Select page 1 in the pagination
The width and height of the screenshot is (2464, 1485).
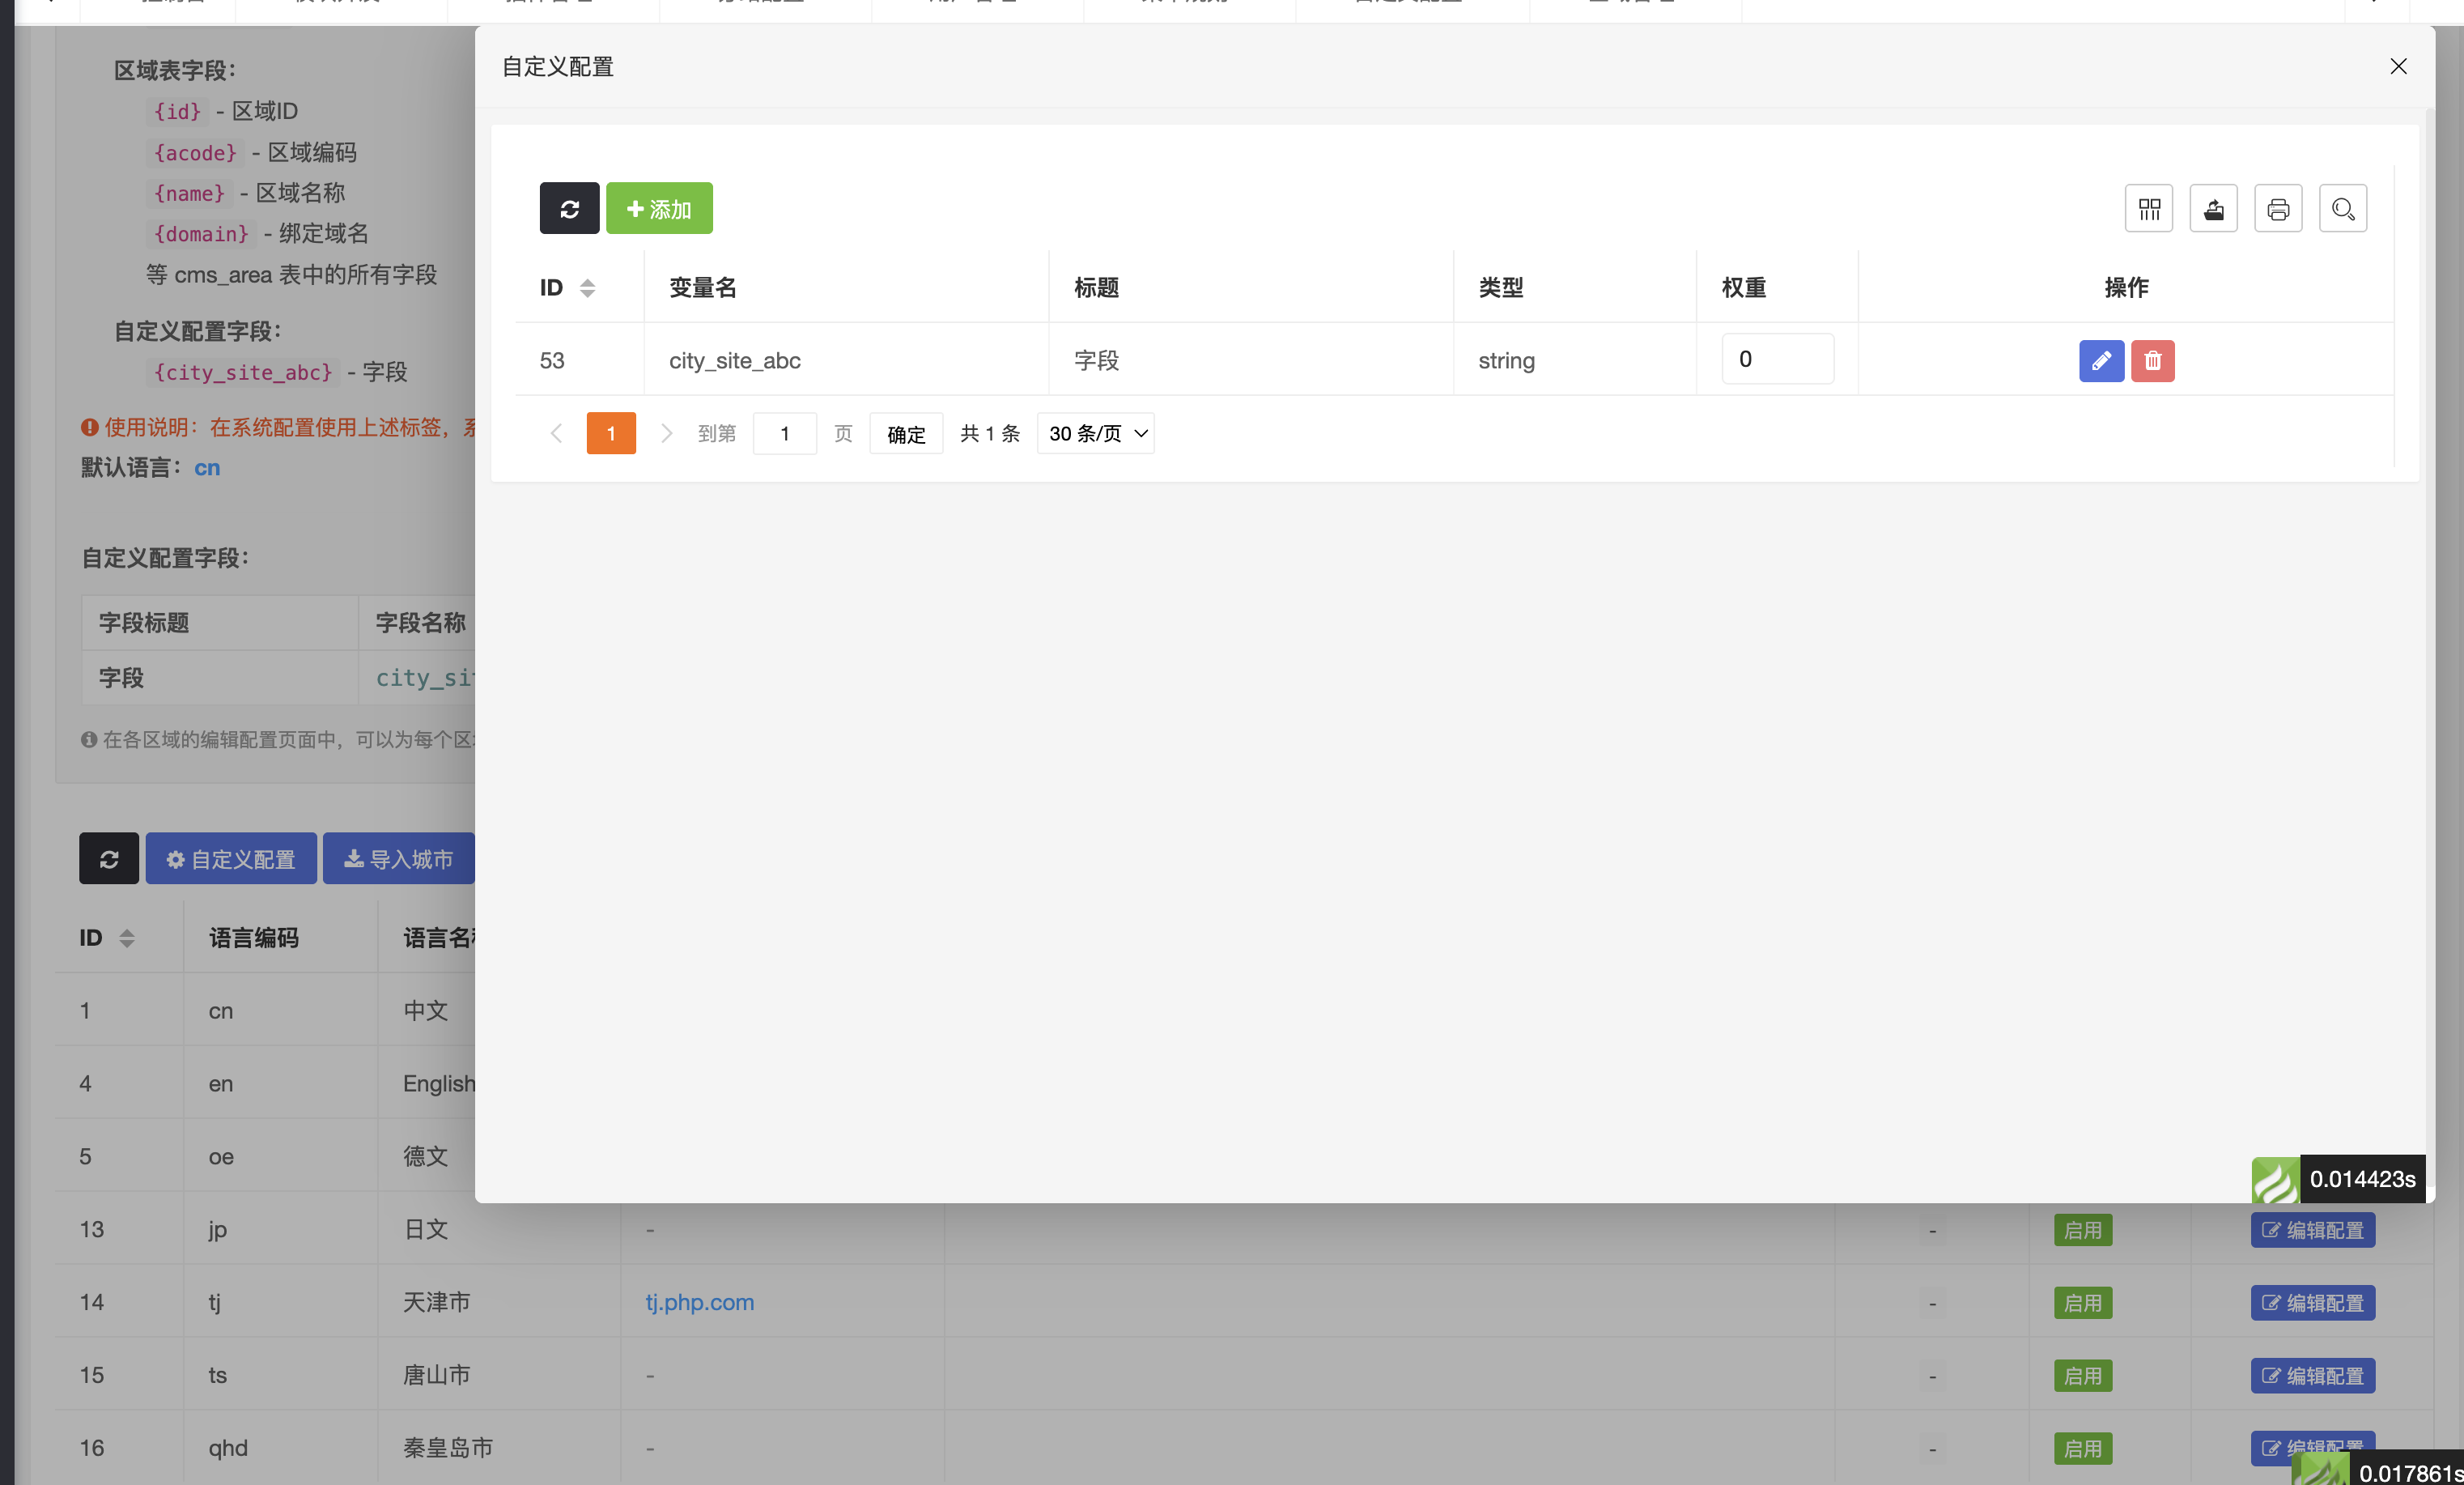(610, 433)
